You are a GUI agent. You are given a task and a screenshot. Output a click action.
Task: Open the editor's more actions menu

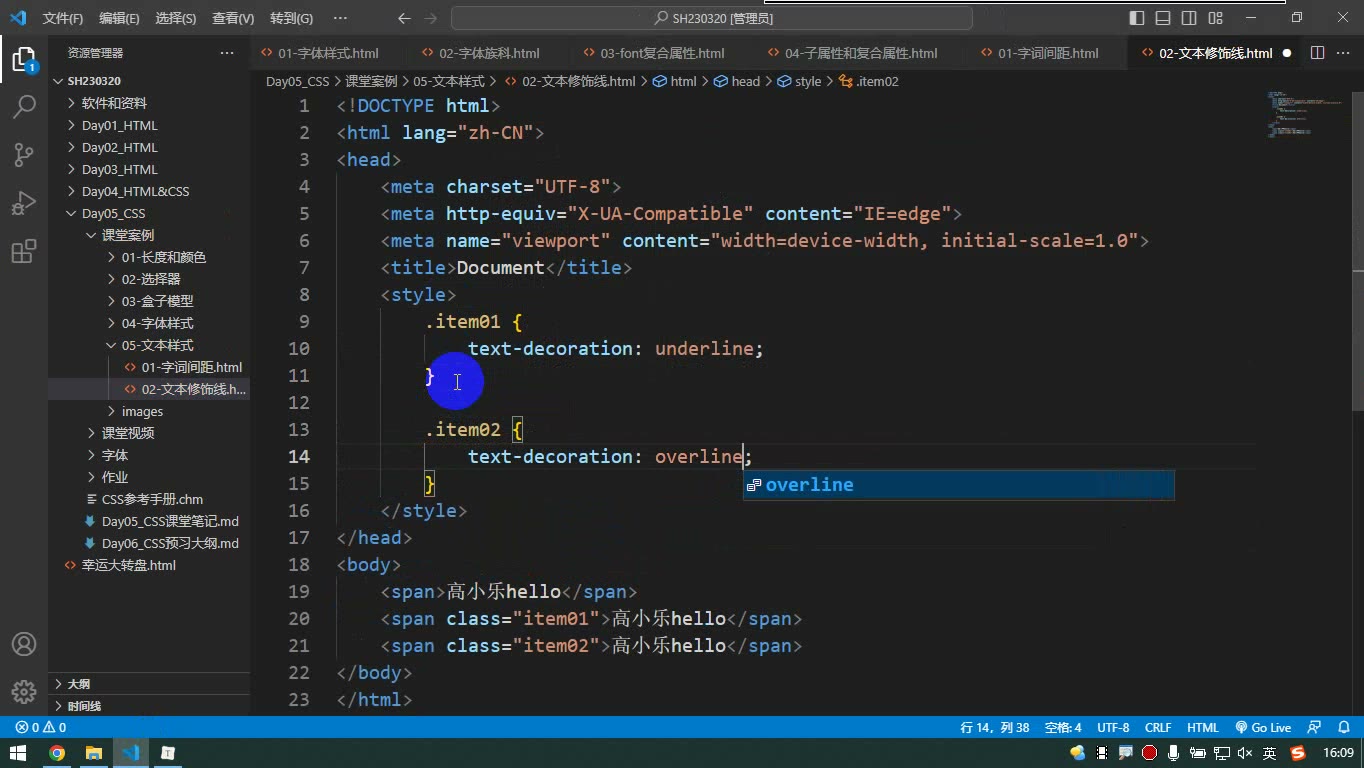1343,53
